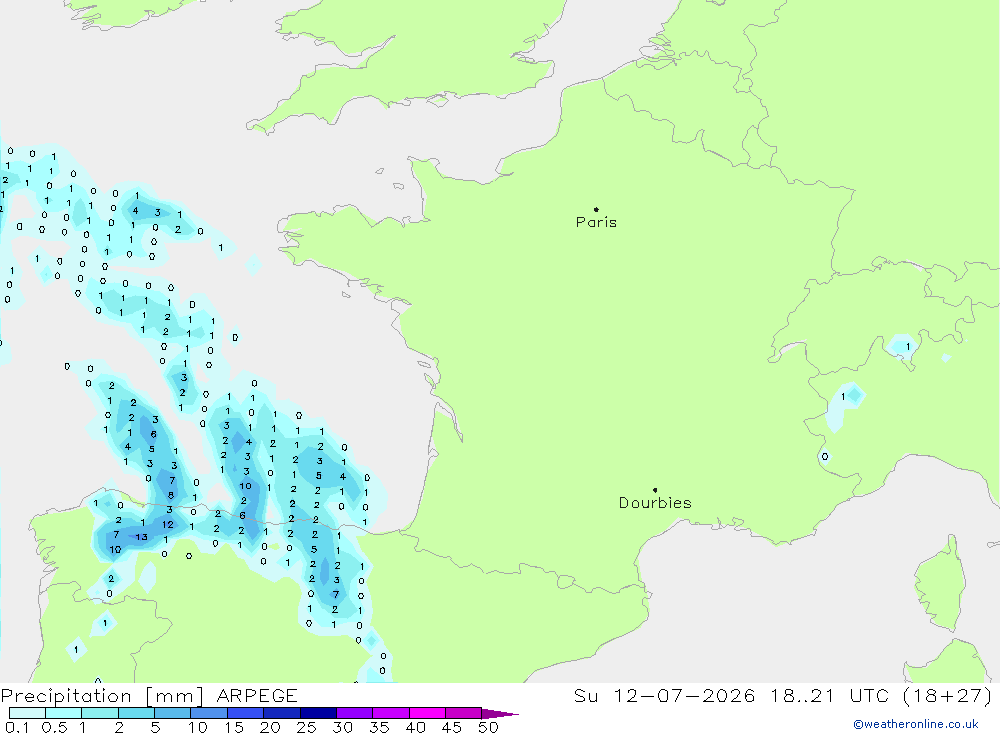Click the Dourbies city label
This screenshot has width=1000, height=733.
pyautogui.click(x=655, y=503)
